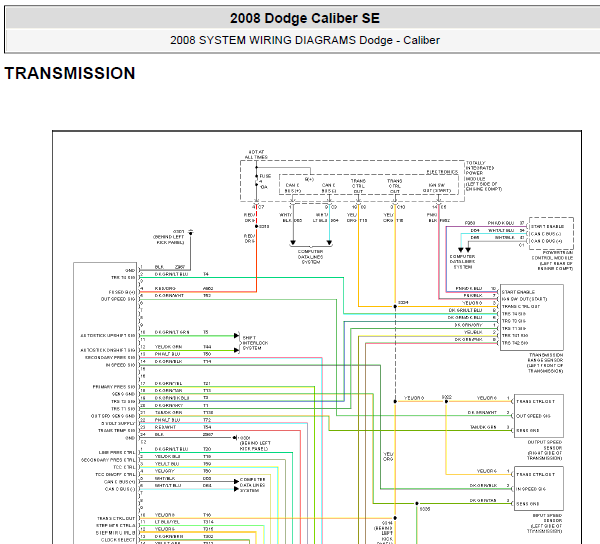The height and width of the screenshot is (544, 600).
Task: Click "START ENABLE" in the Powertrain Control Module box
Action: [547, 226]
